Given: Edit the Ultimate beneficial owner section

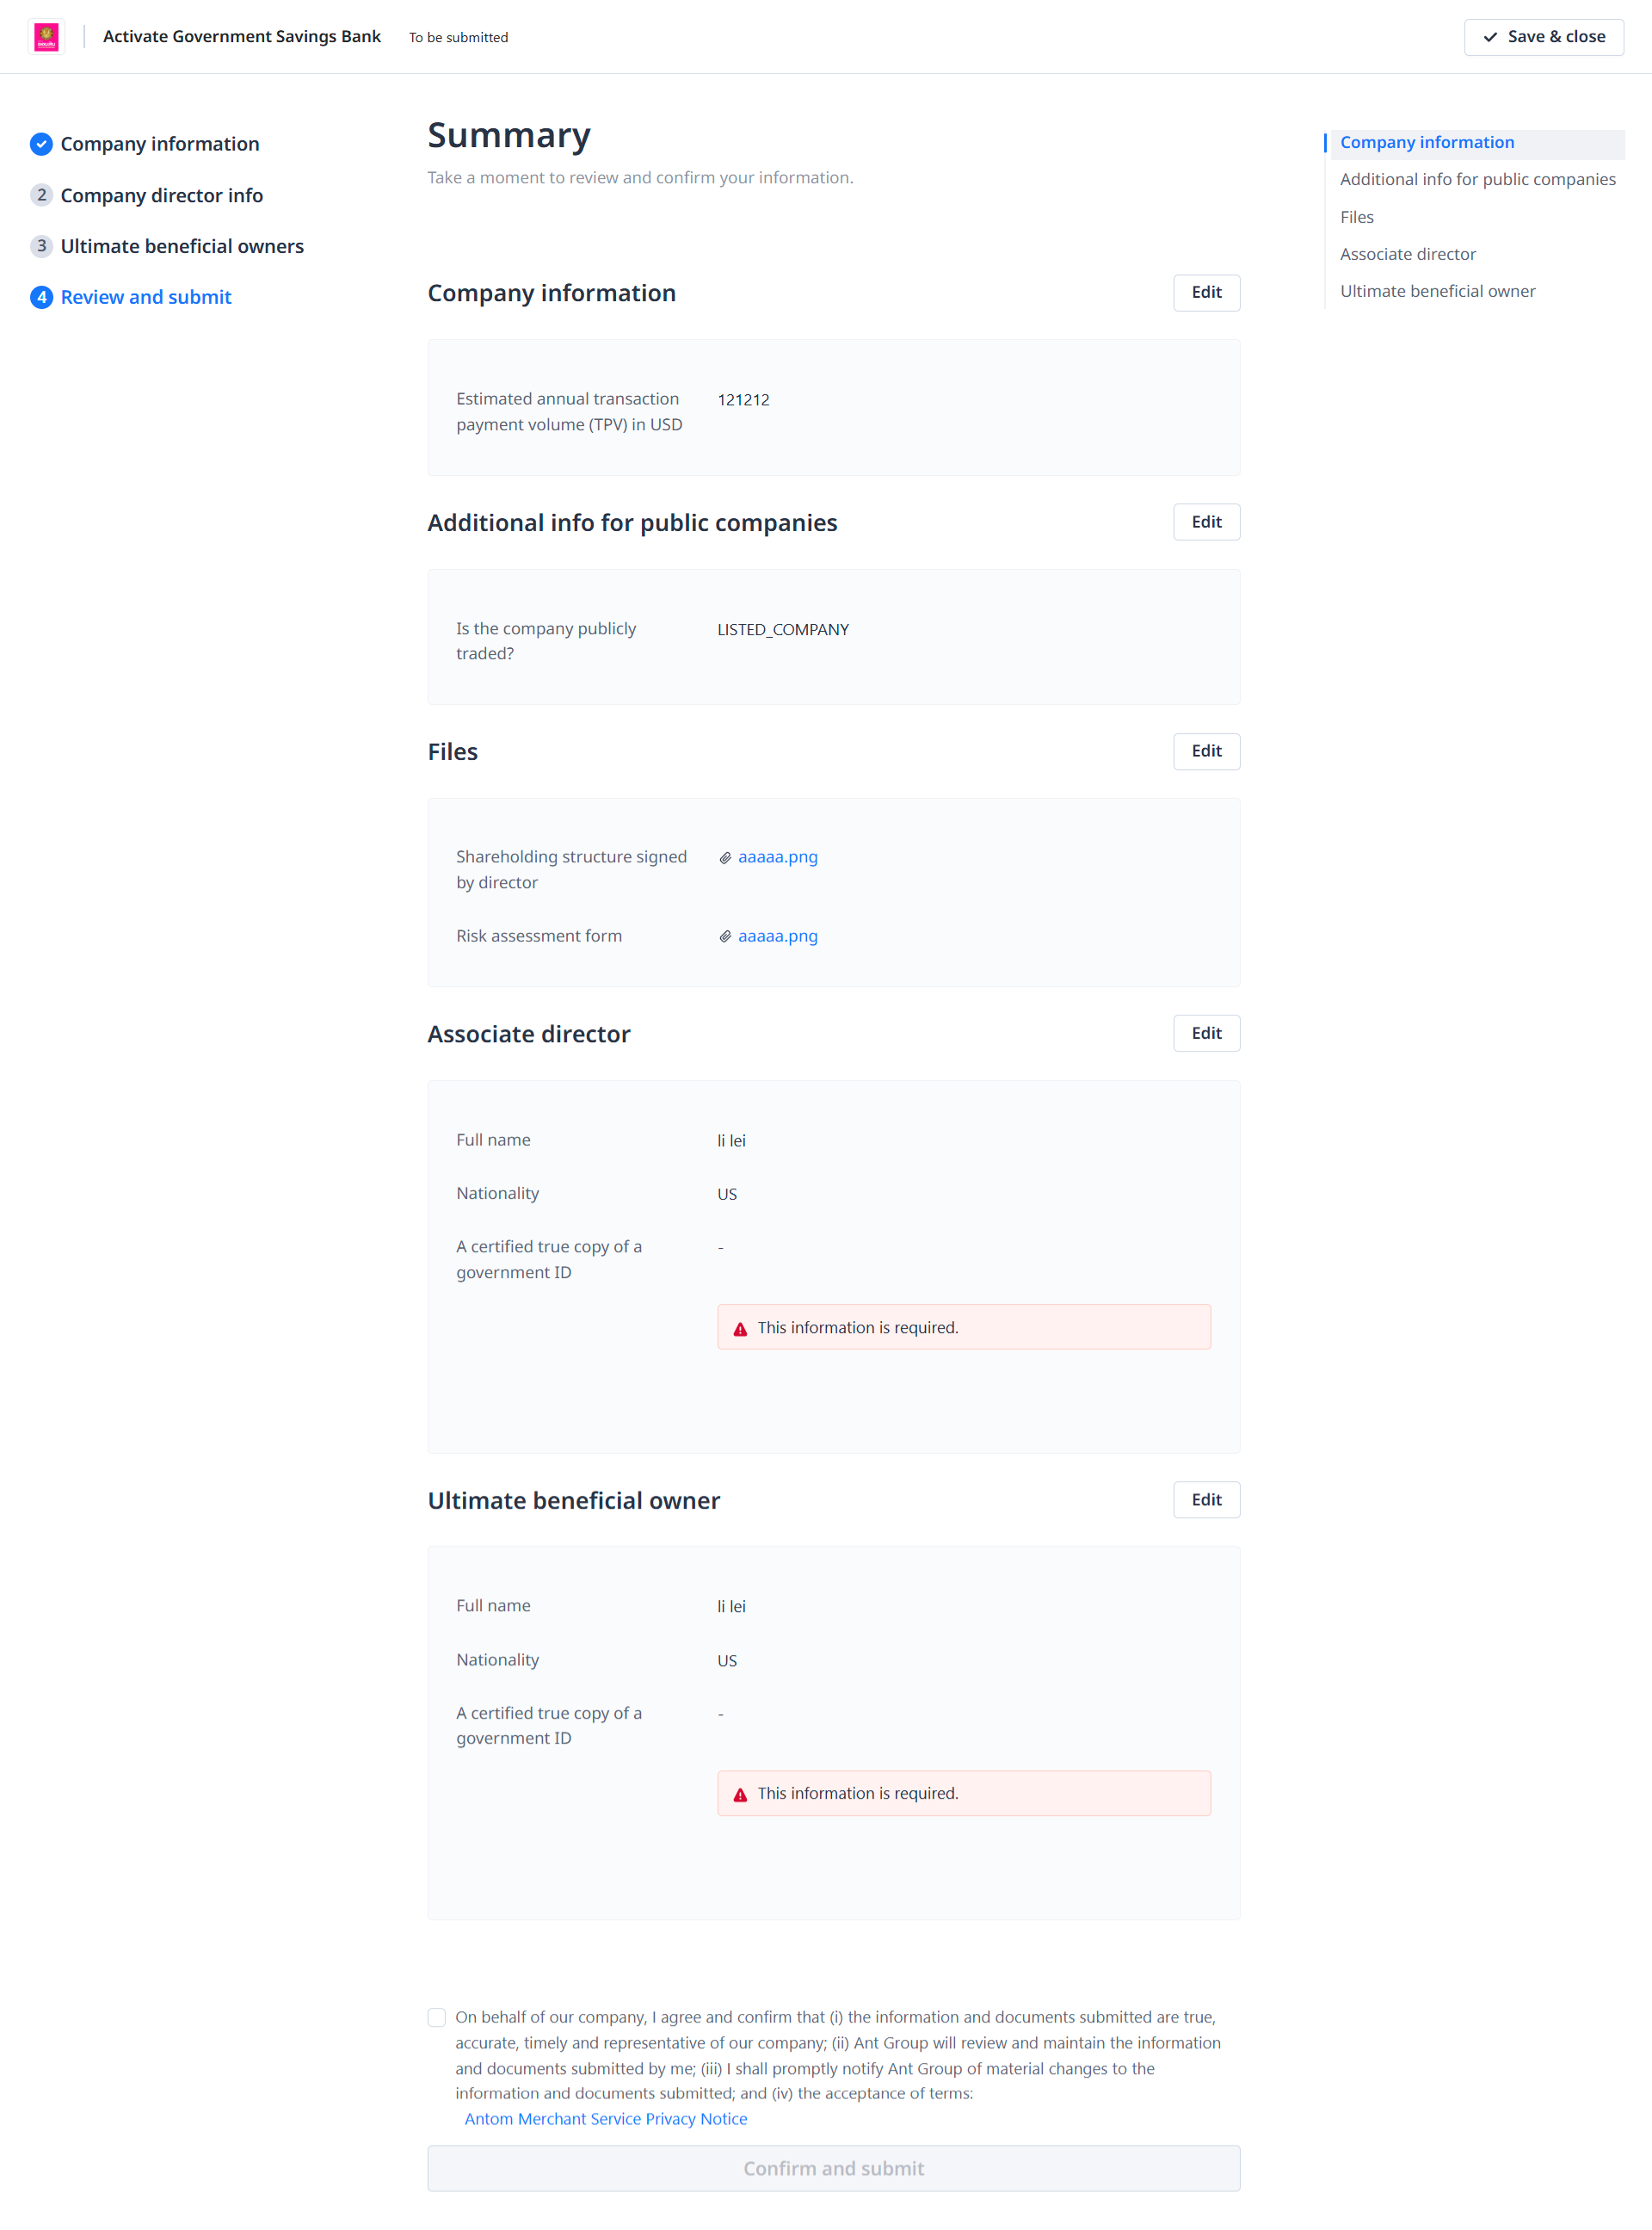Looking at the screenshot, I should point(1206,1500).
